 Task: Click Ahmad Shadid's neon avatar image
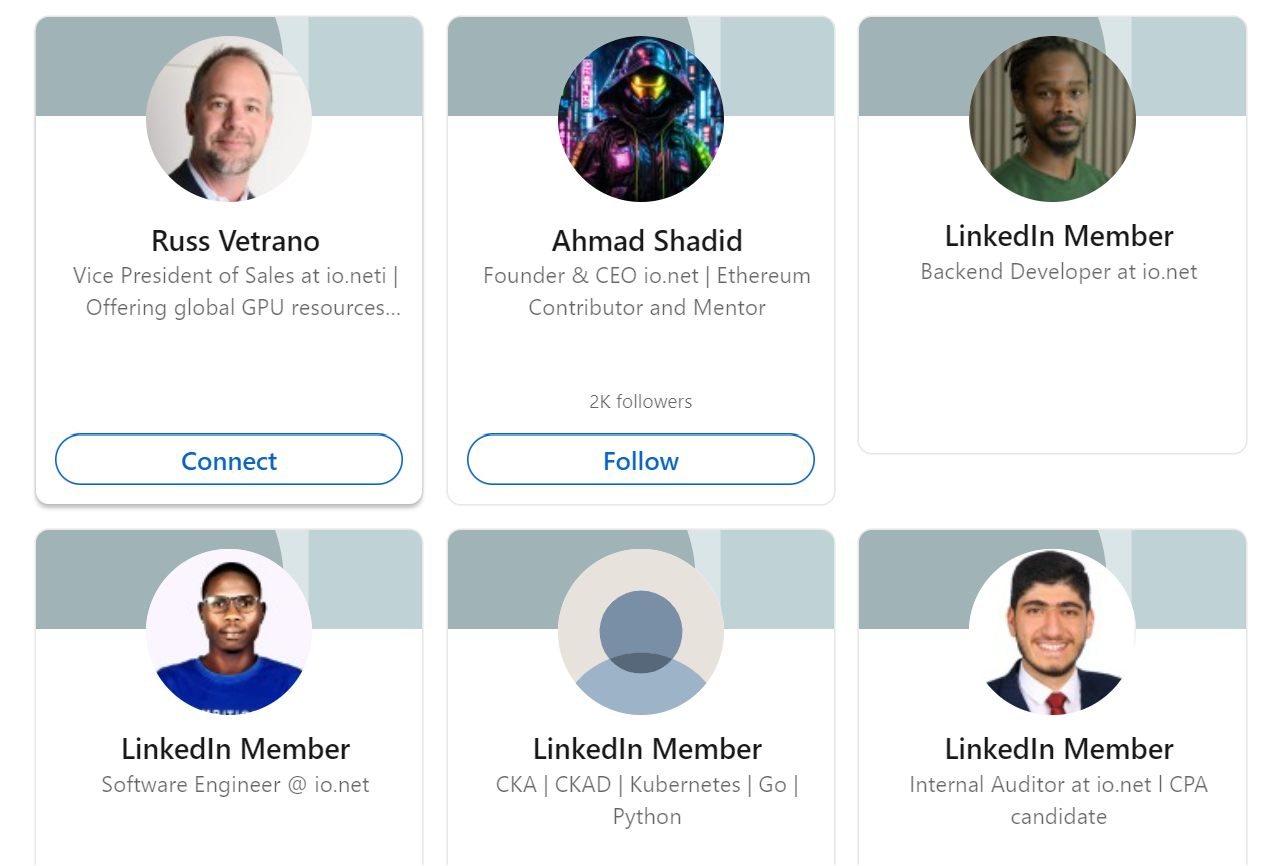point(640,118)
